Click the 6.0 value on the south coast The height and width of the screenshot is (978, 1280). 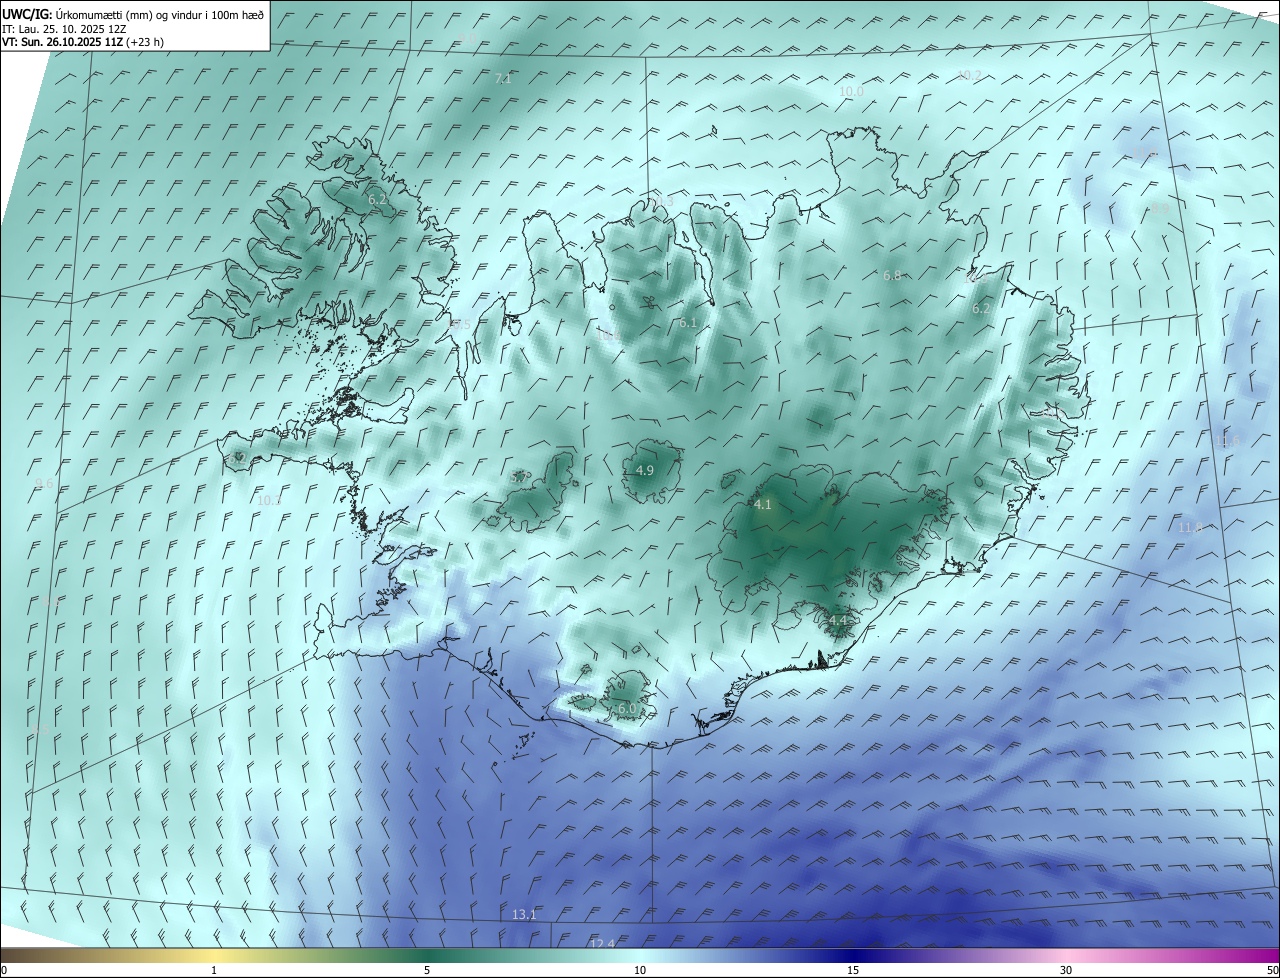pos(627,708)
